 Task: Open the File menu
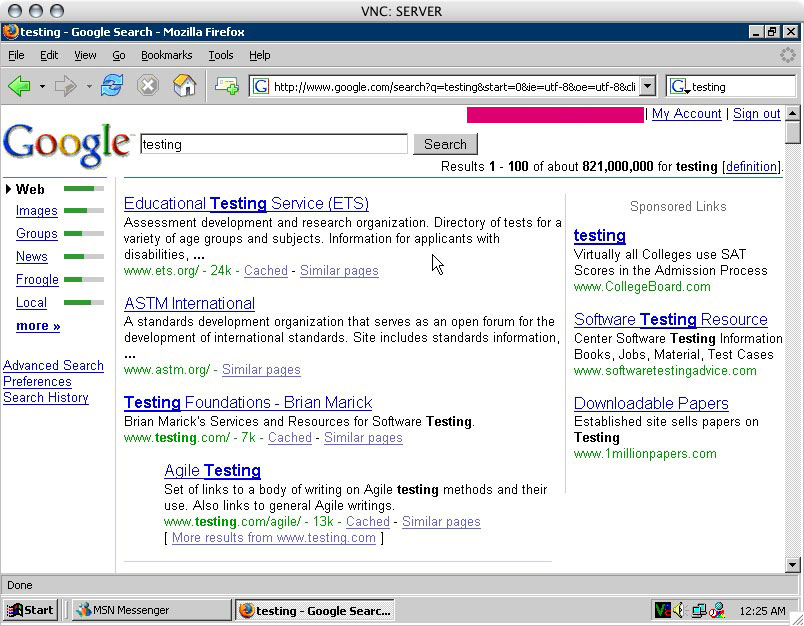(16, 55)
